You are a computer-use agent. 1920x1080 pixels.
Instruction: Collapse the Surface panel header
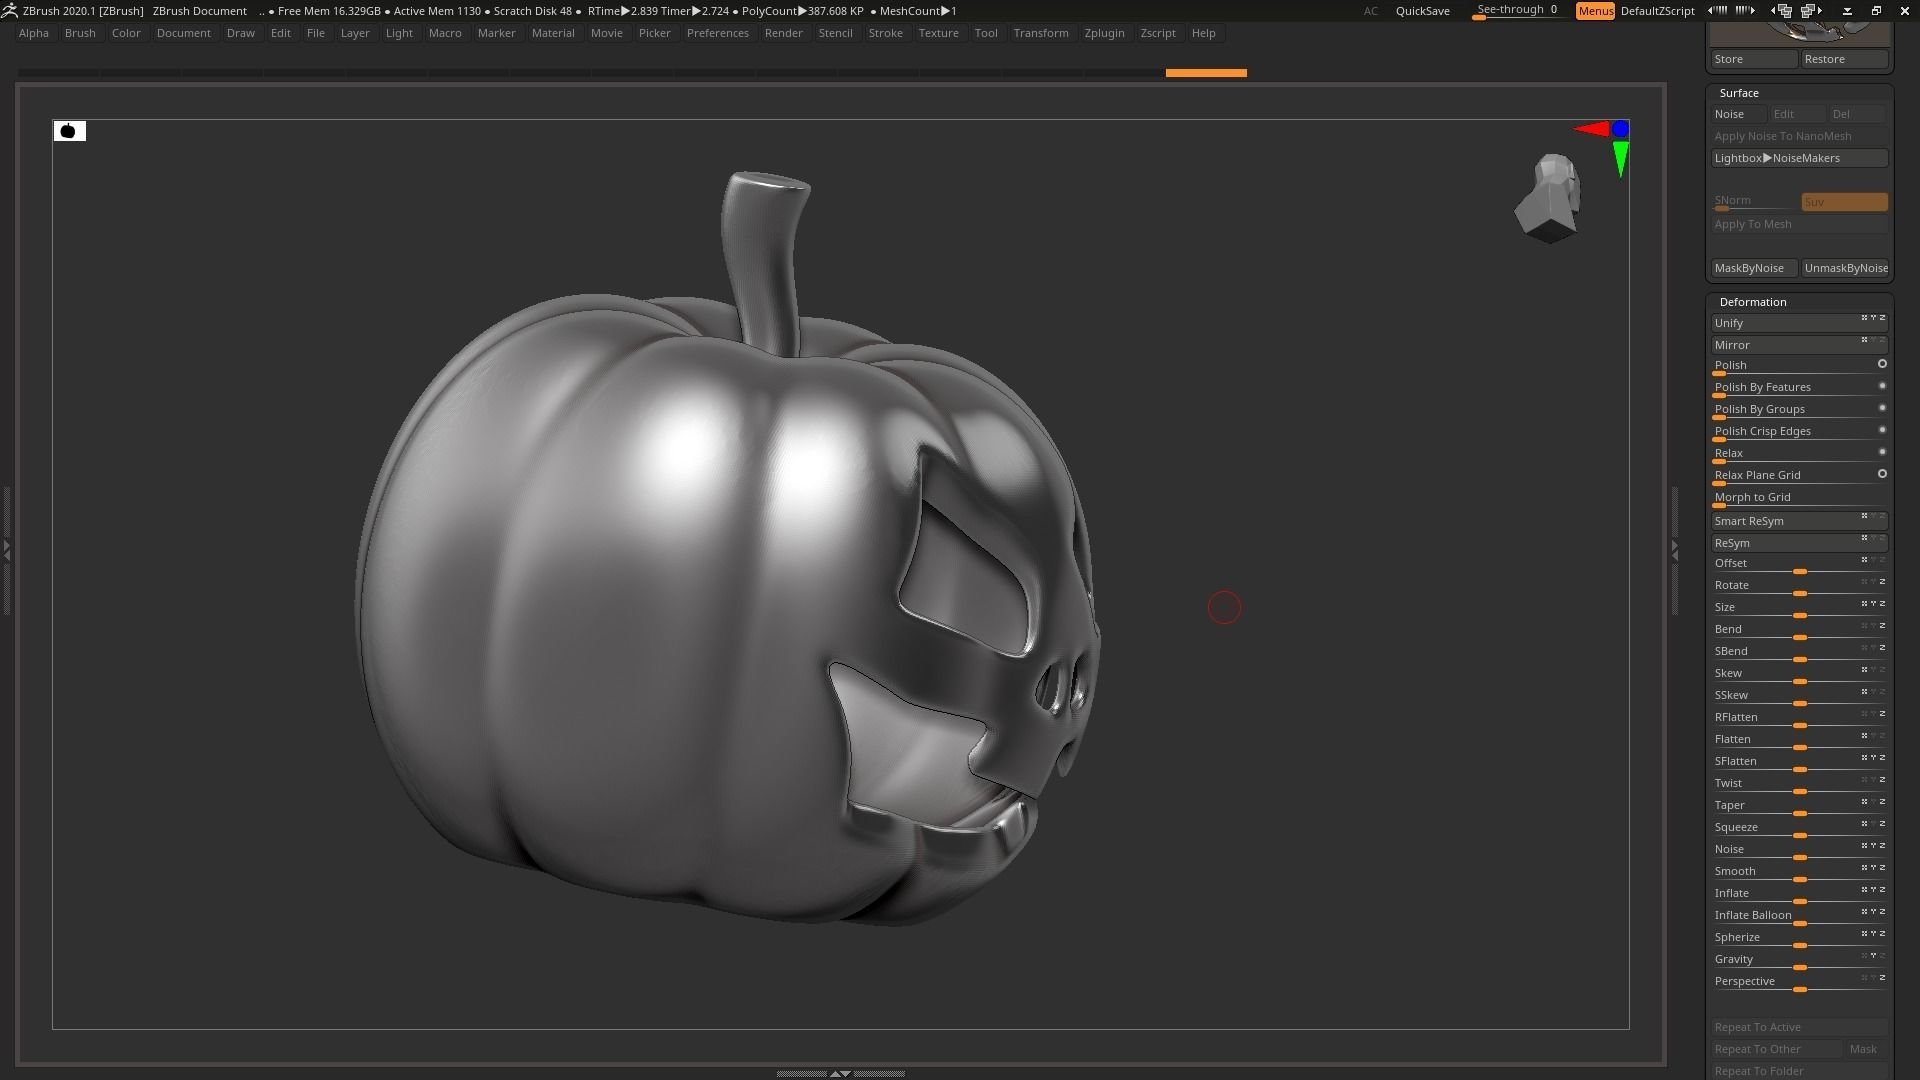[1739, 93]
